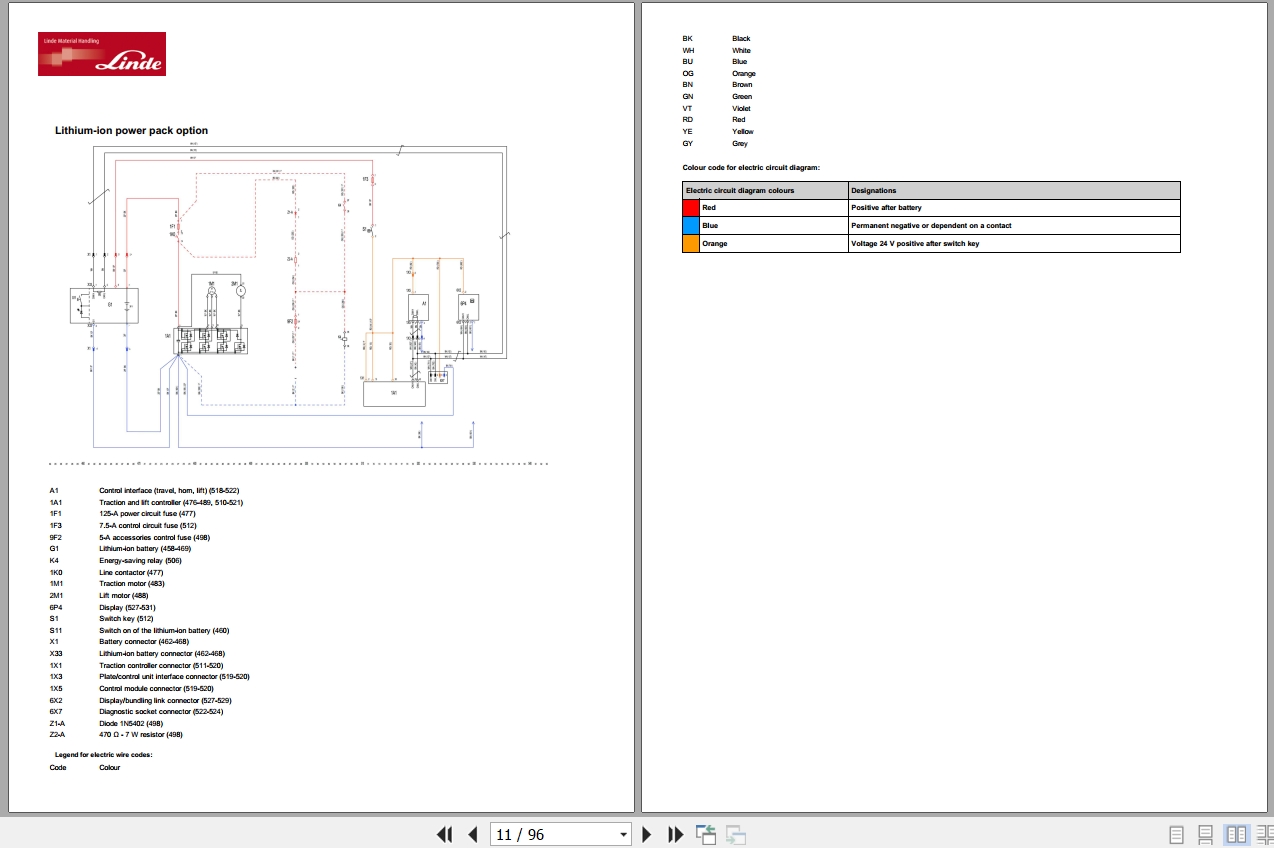The height and width of the screenshot is (848, 1274).
Task: Click 'Colour code for electric circuit diagram' text
Action: click(x=751, y=167)
